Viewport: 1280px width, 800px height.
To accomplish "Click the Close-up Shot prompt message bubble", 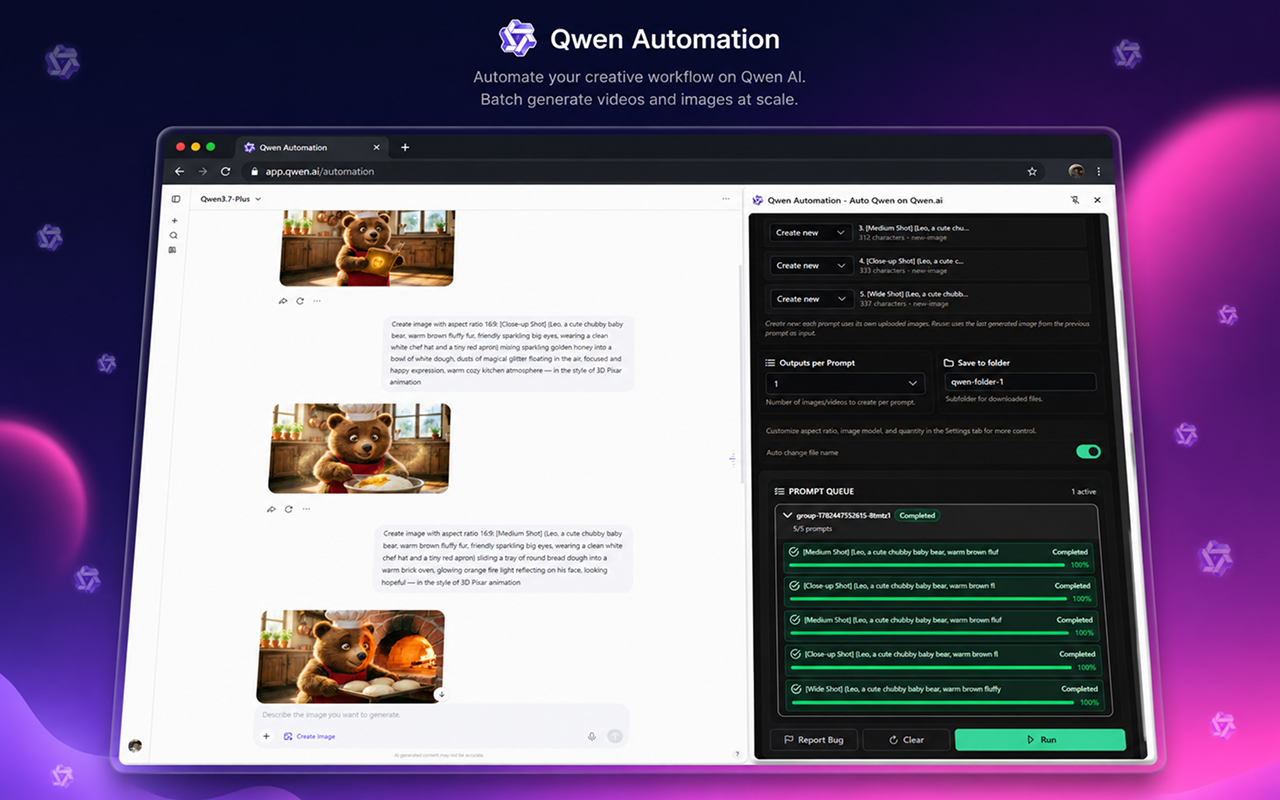I will 507,353.
